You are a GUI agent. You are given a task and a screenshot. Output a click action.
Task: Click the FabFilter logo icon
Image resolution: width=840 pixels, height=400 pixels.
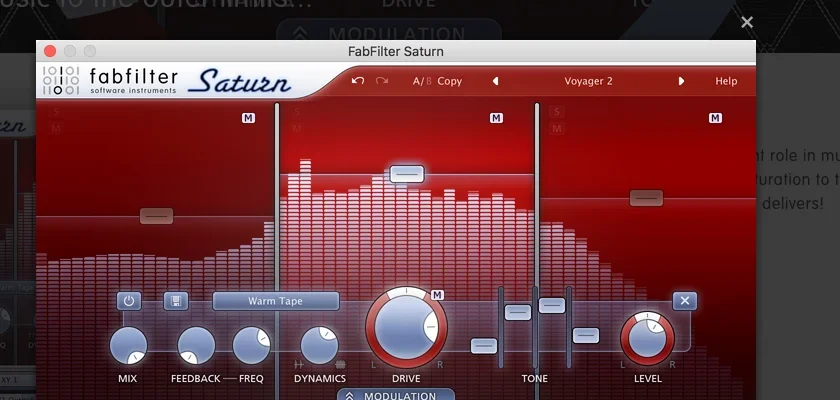tap(61, 80)
